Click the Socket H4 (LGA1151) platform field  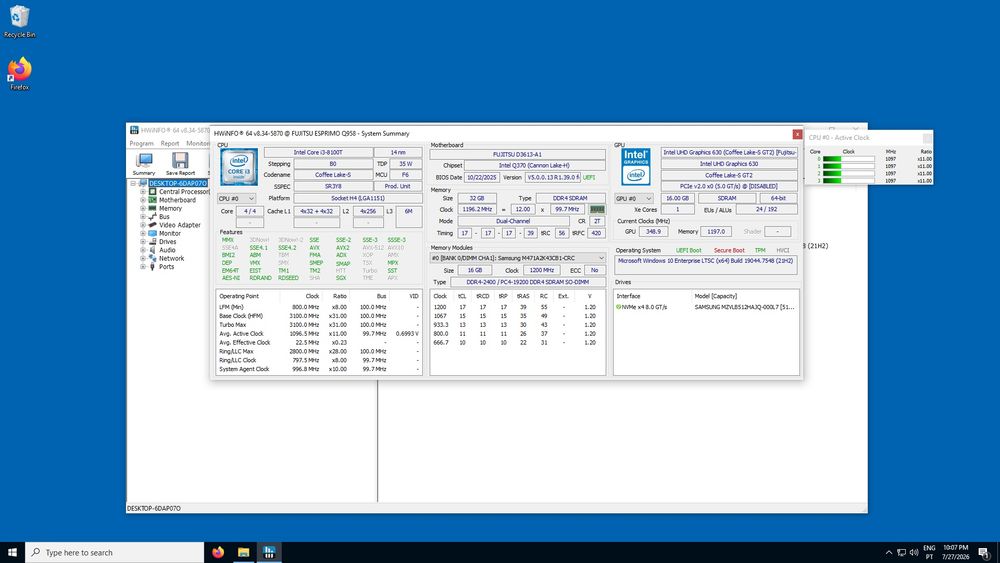(x=357, y=198)
